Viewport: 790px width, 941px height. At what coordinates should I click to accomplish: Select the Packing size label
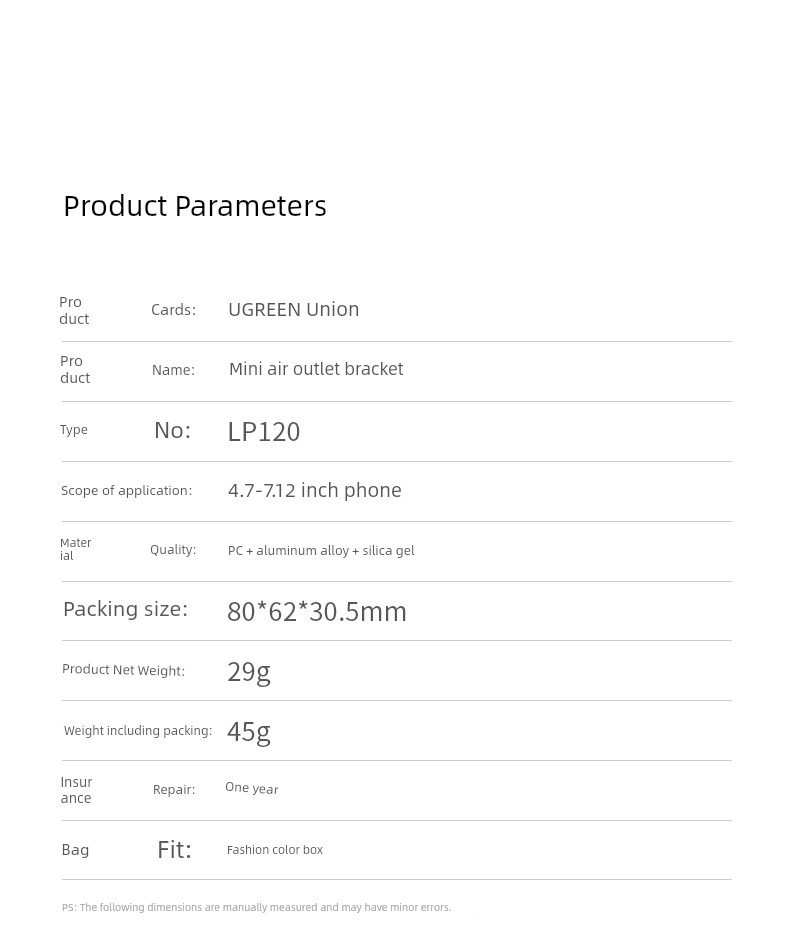[125, 609]
